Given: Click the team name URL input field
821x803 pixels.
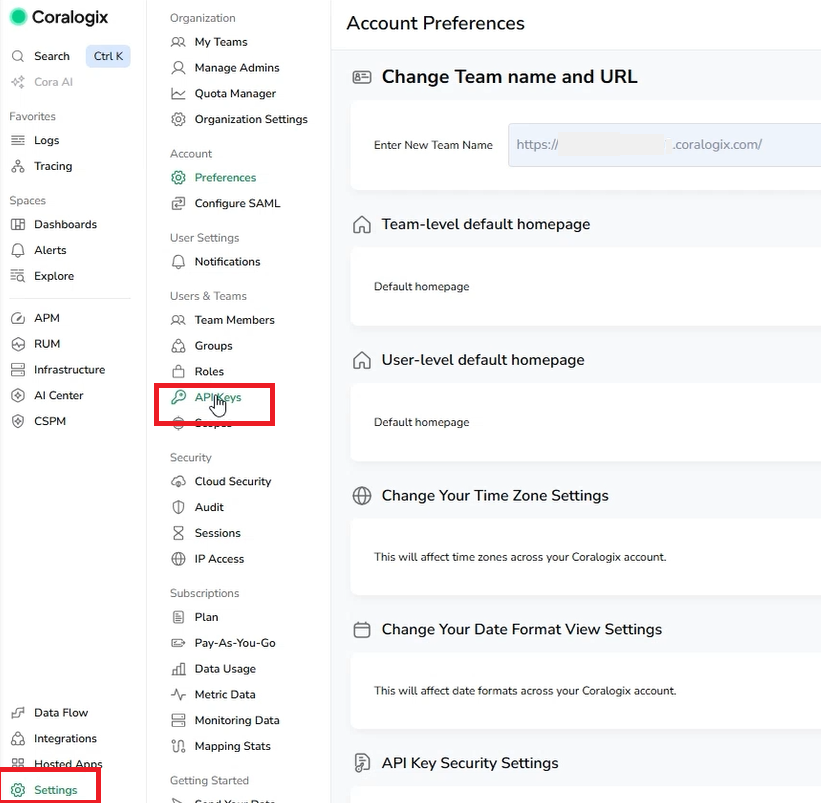Looking at the screenshot, I should tap(664, 145).
